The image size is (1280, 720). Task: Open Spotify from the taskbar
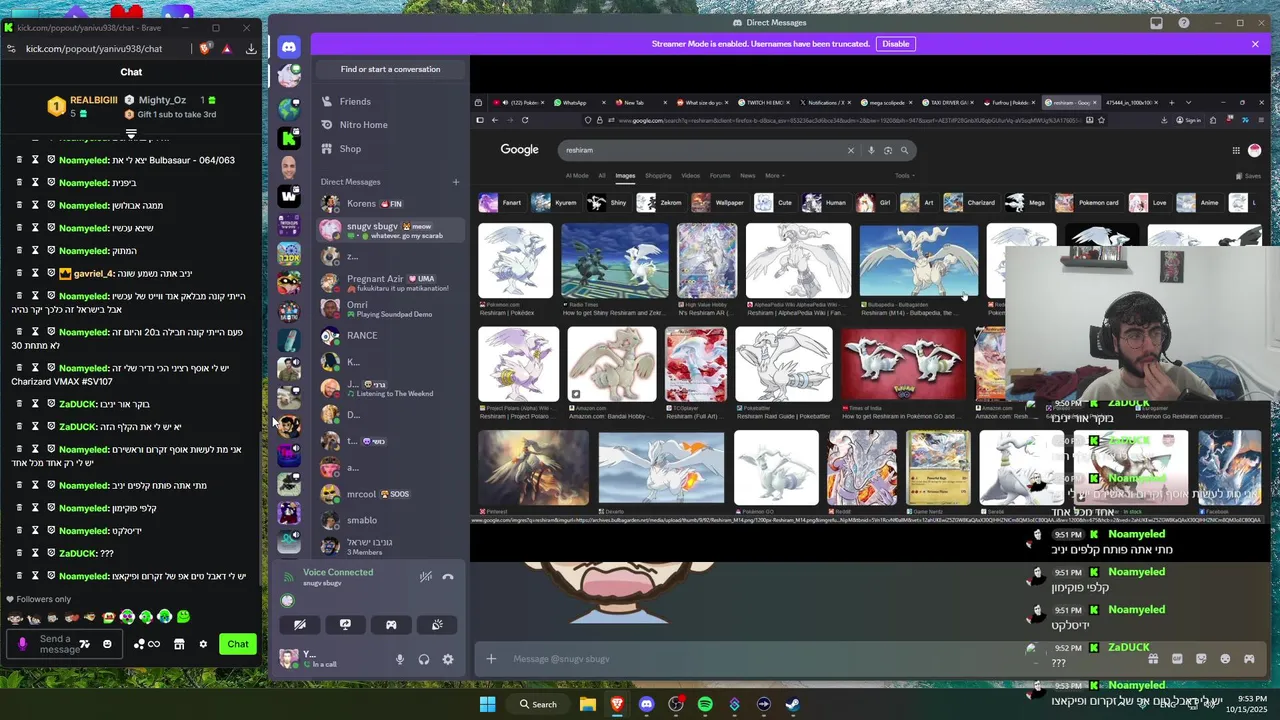pos(705,704)
